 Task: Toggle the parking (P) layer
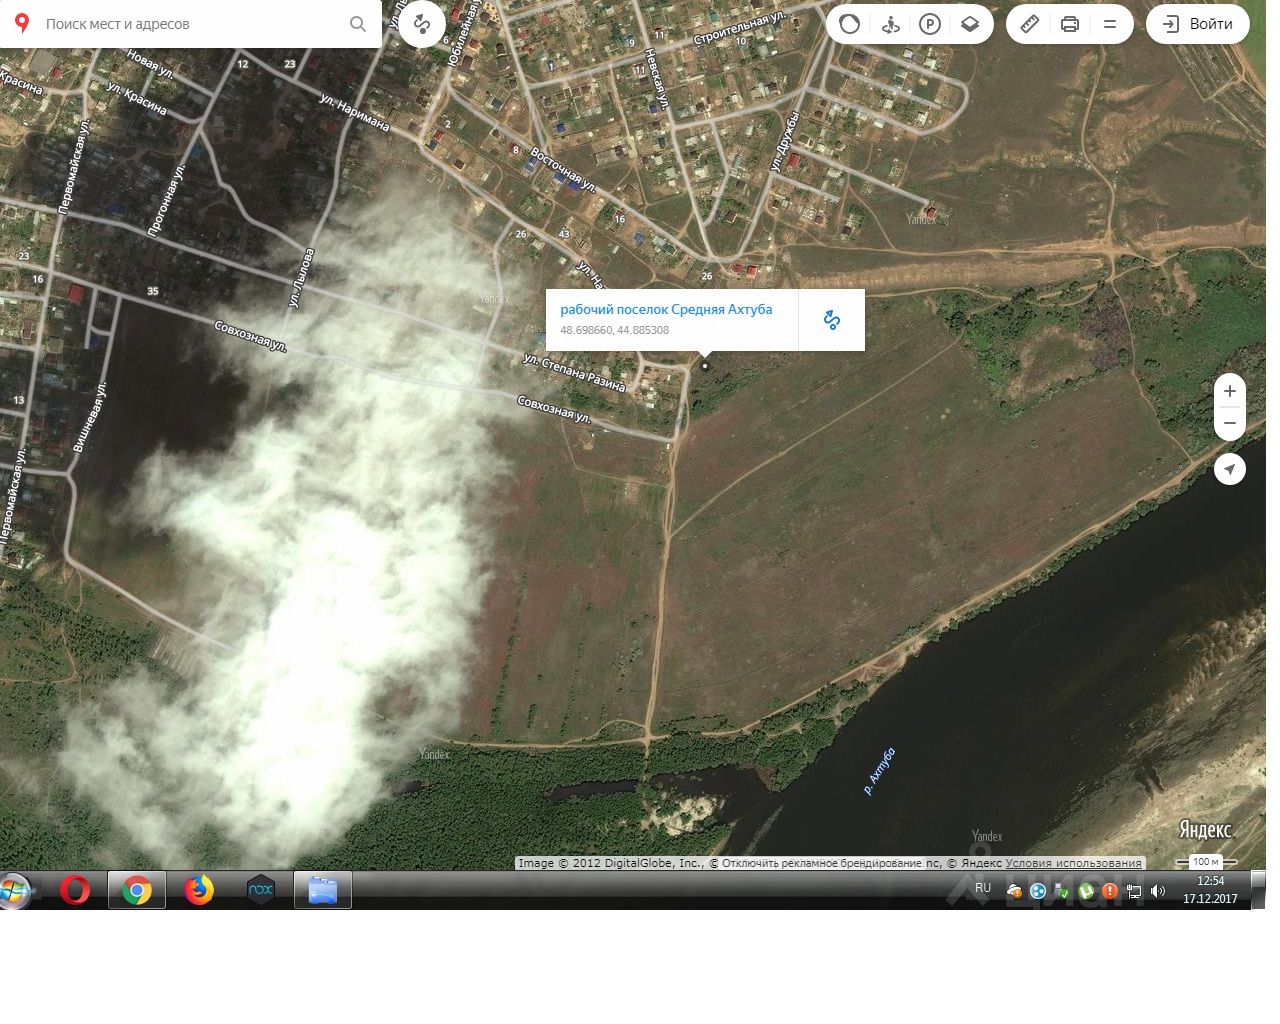coord(930,24)
